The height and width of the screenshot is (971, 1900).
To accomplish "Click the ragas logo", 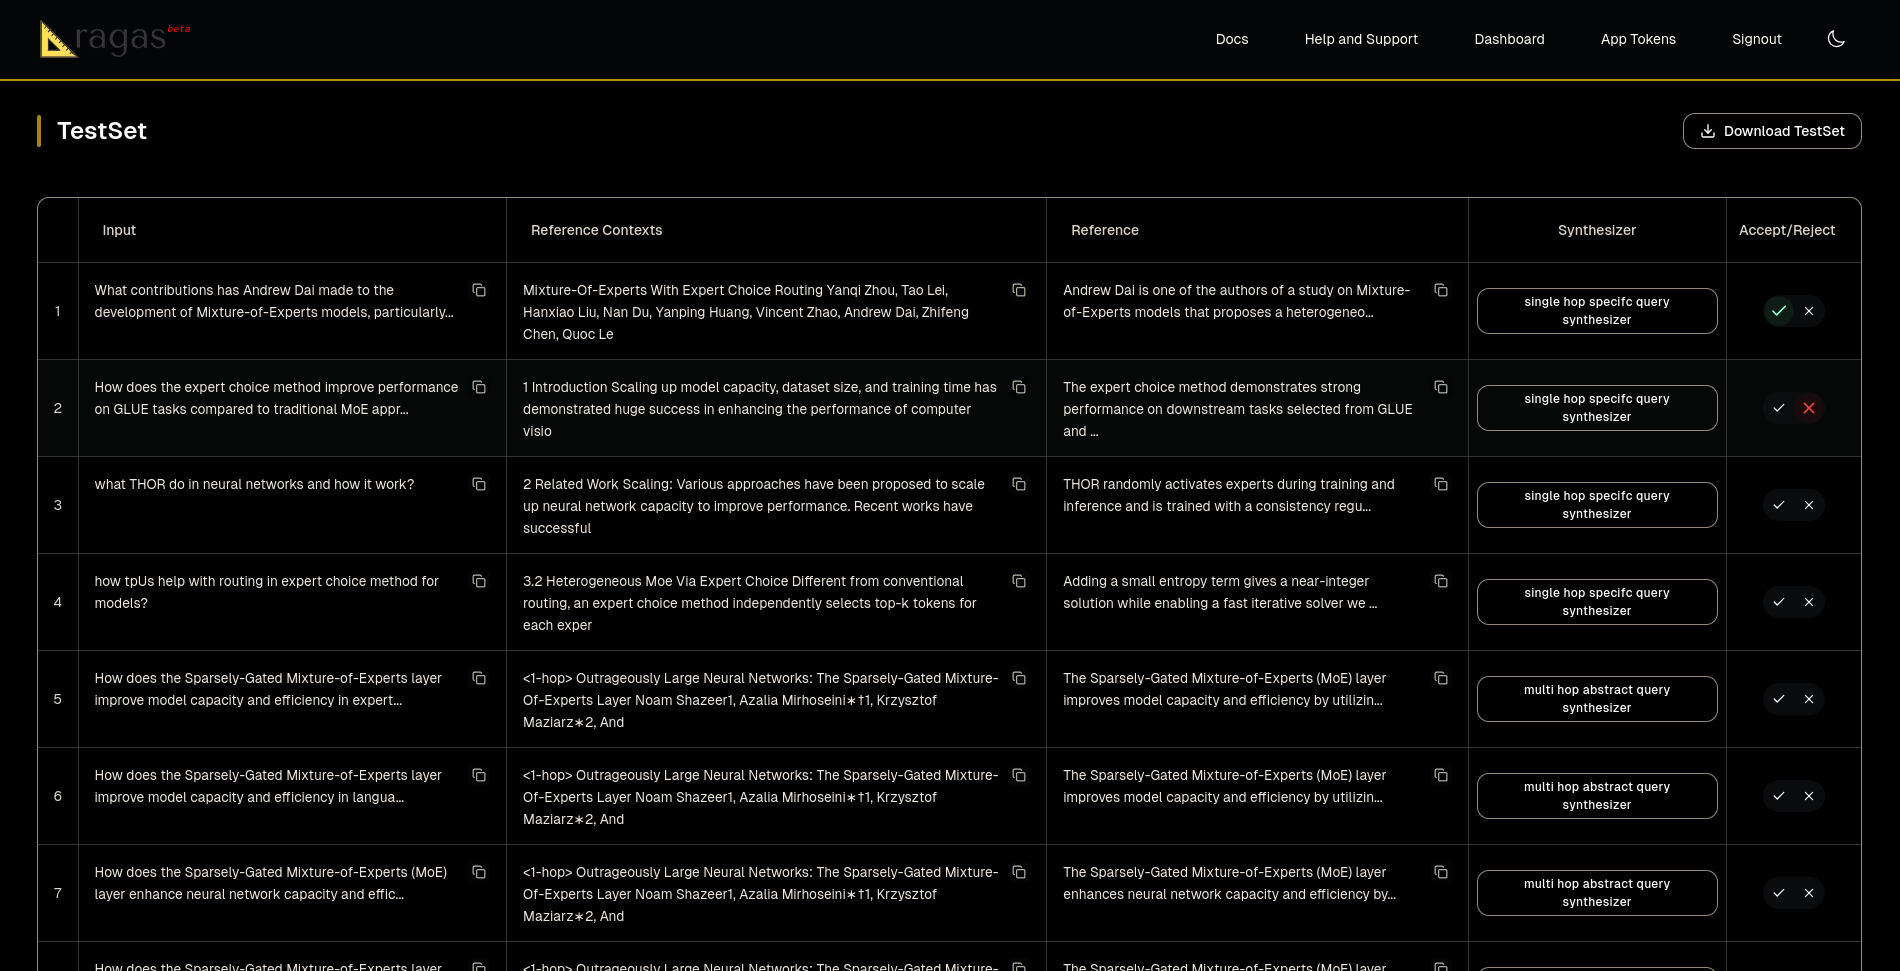I will click(114, 39).
